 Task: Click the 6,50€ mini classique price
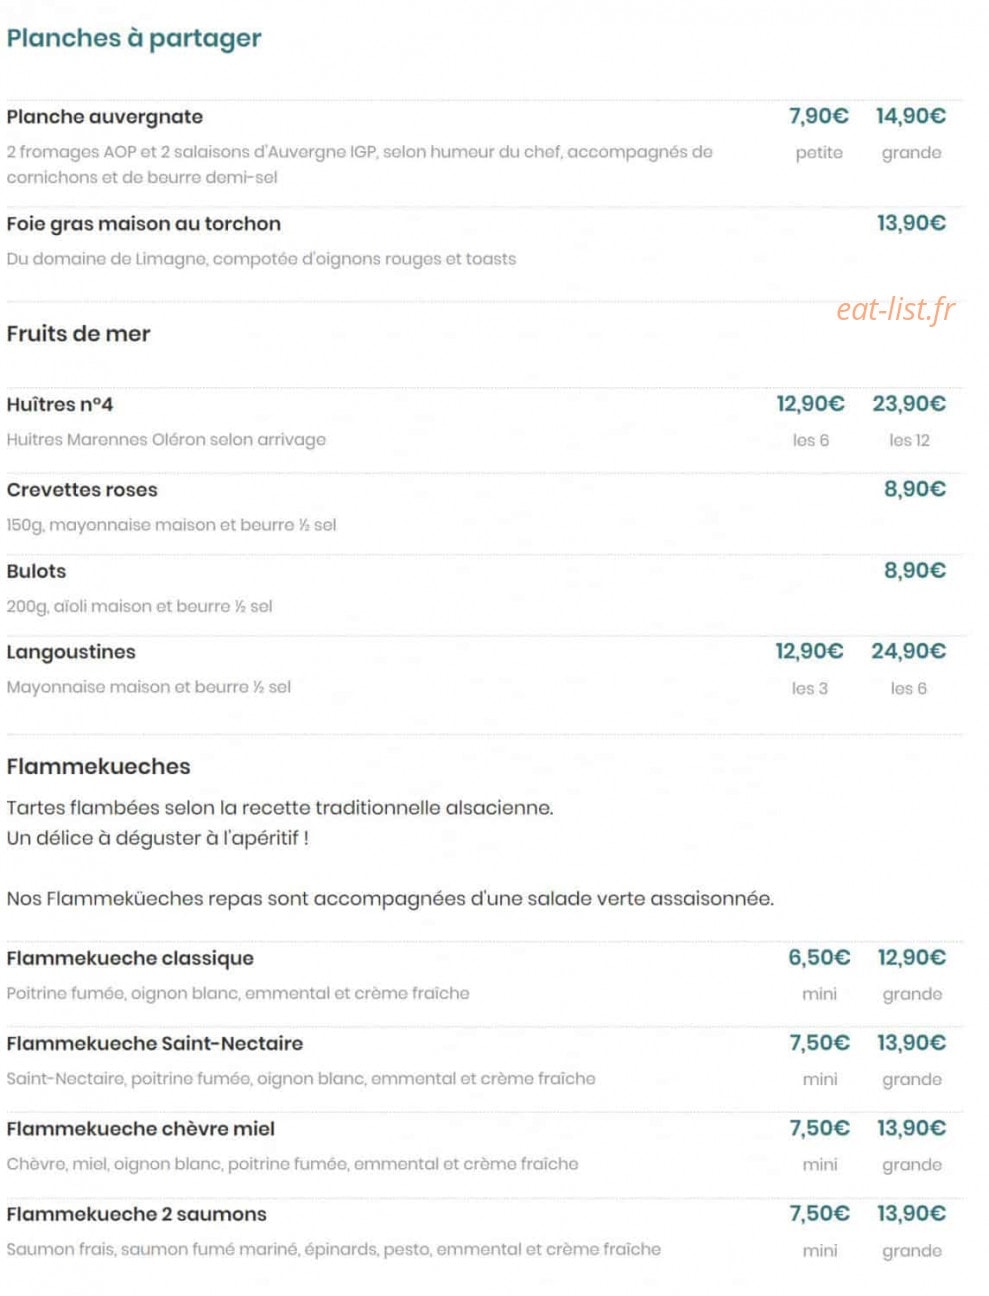819,958
